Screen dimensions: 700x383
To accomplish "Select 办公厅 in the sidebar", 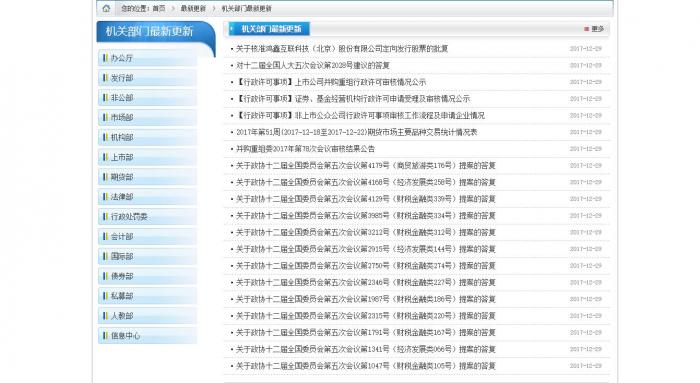I will click(147, 58).
